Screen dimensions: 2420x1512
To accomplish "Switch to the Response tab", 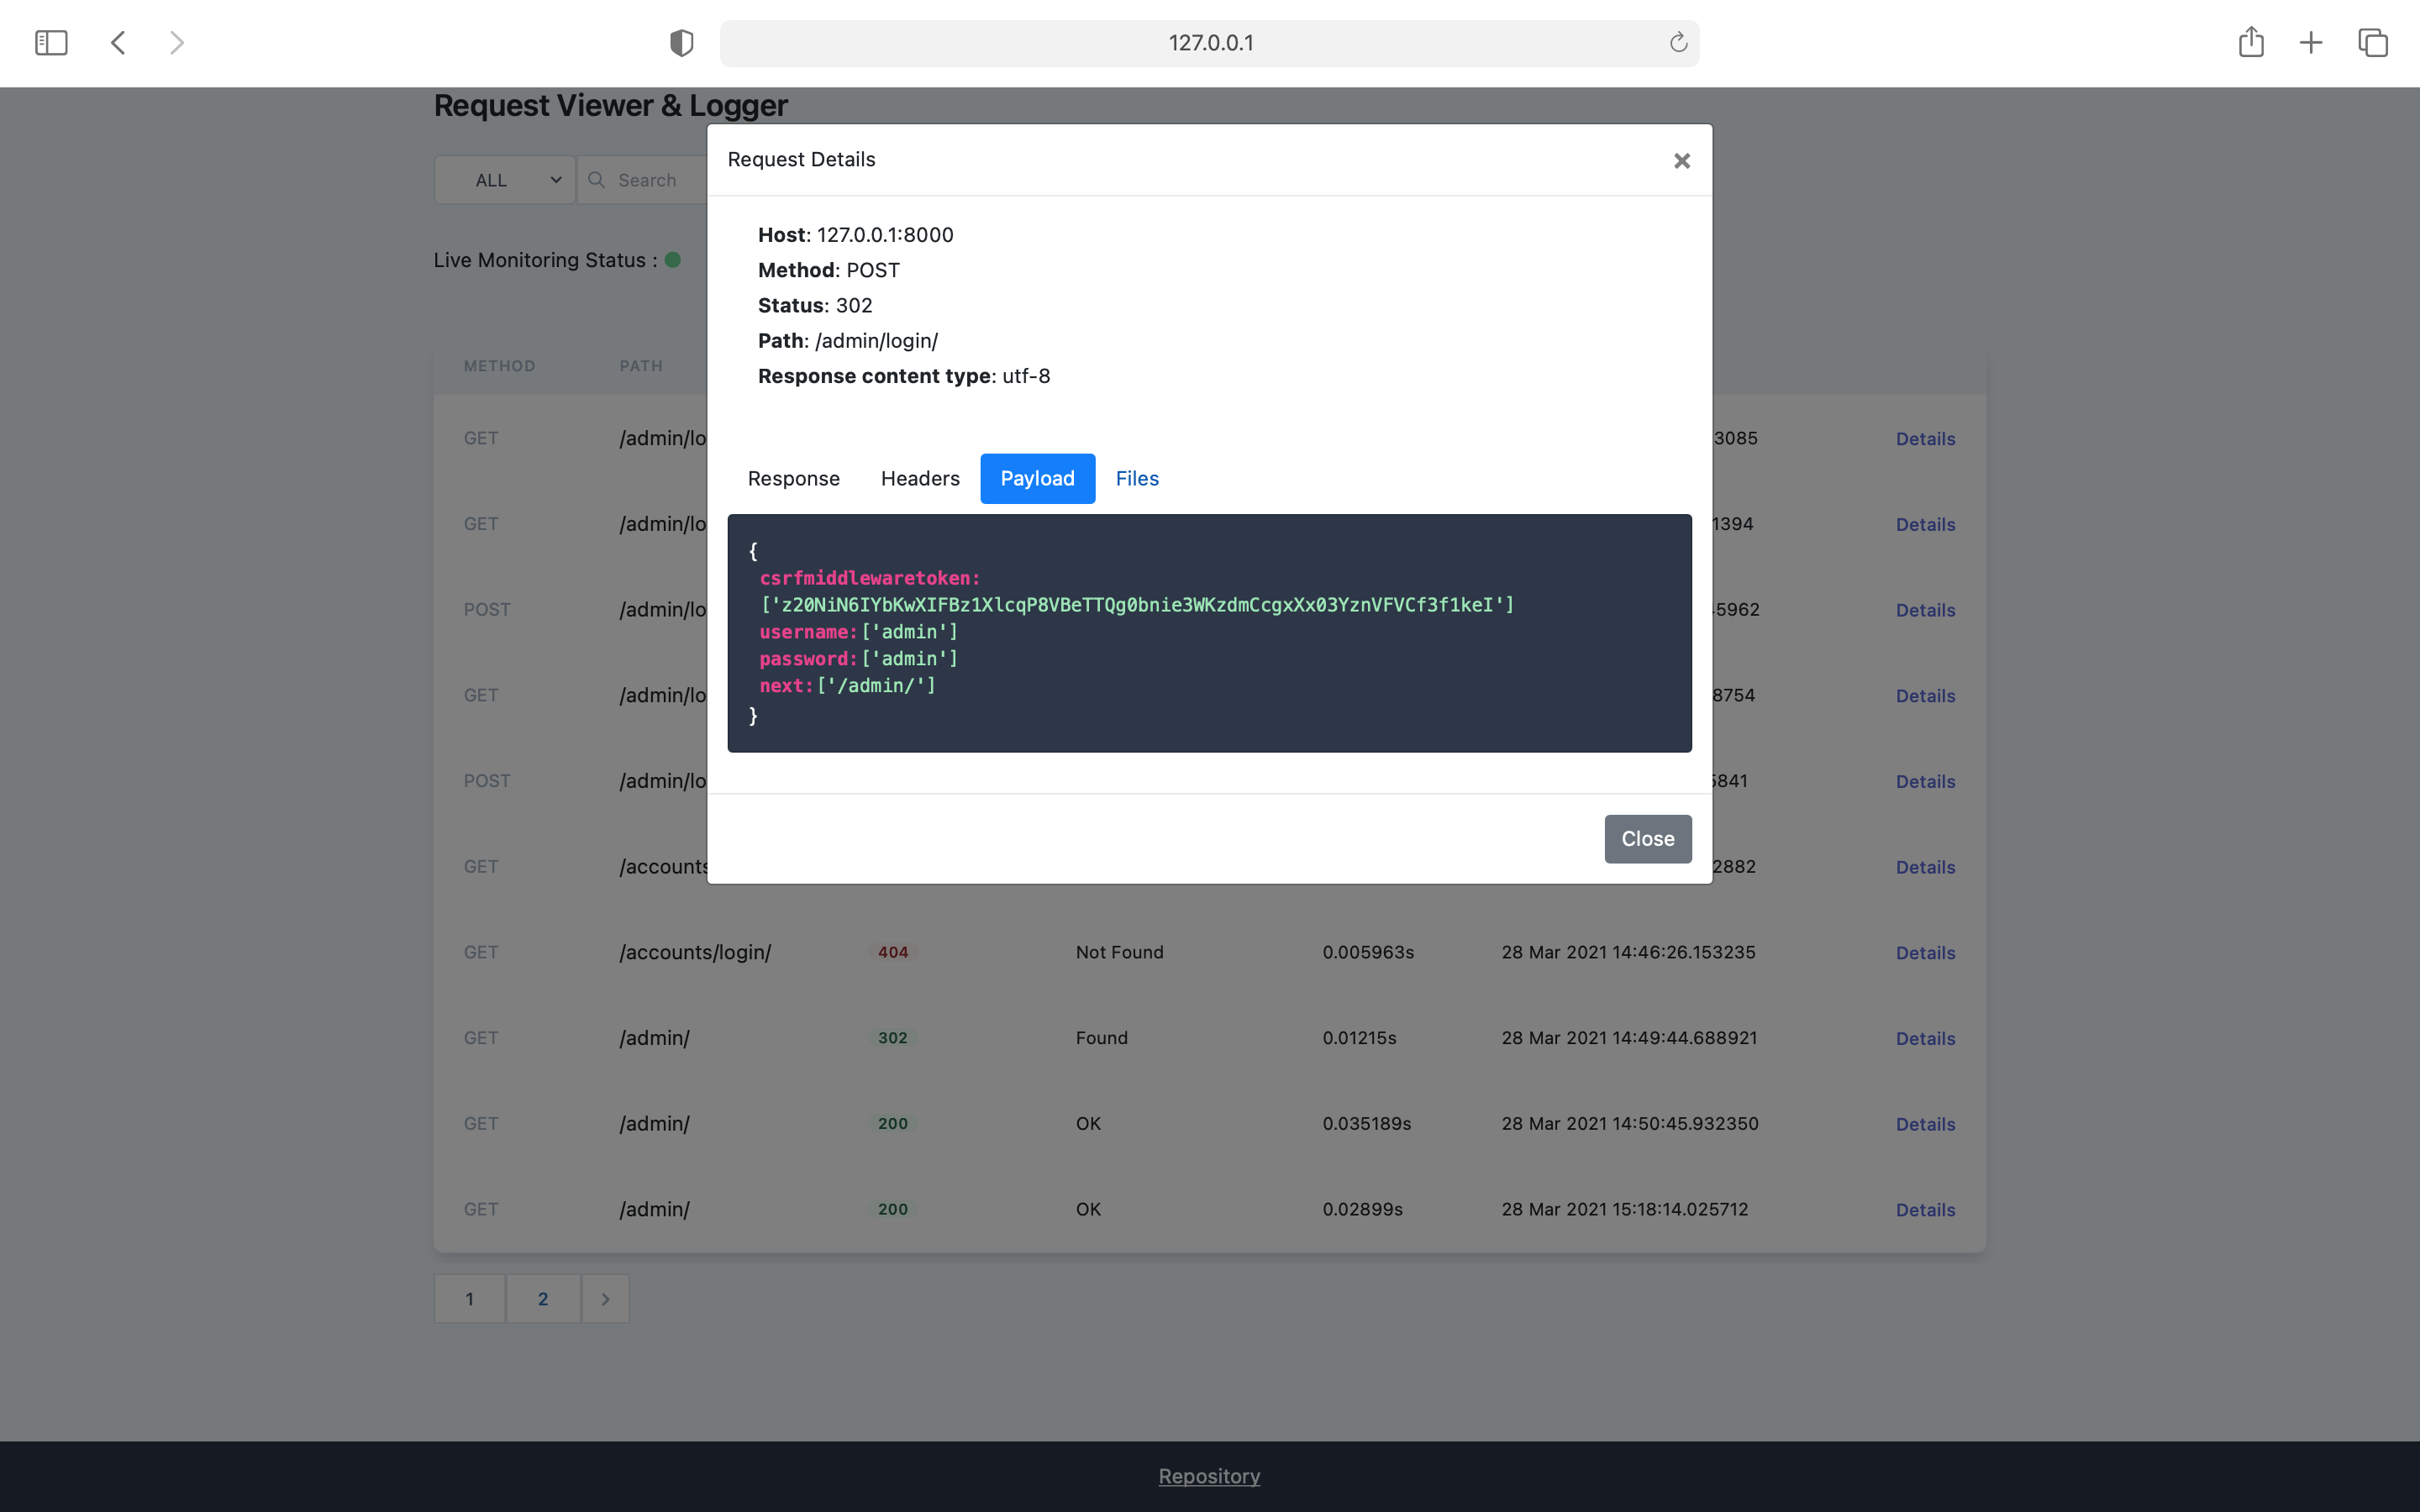I will [x=793, y=479].
